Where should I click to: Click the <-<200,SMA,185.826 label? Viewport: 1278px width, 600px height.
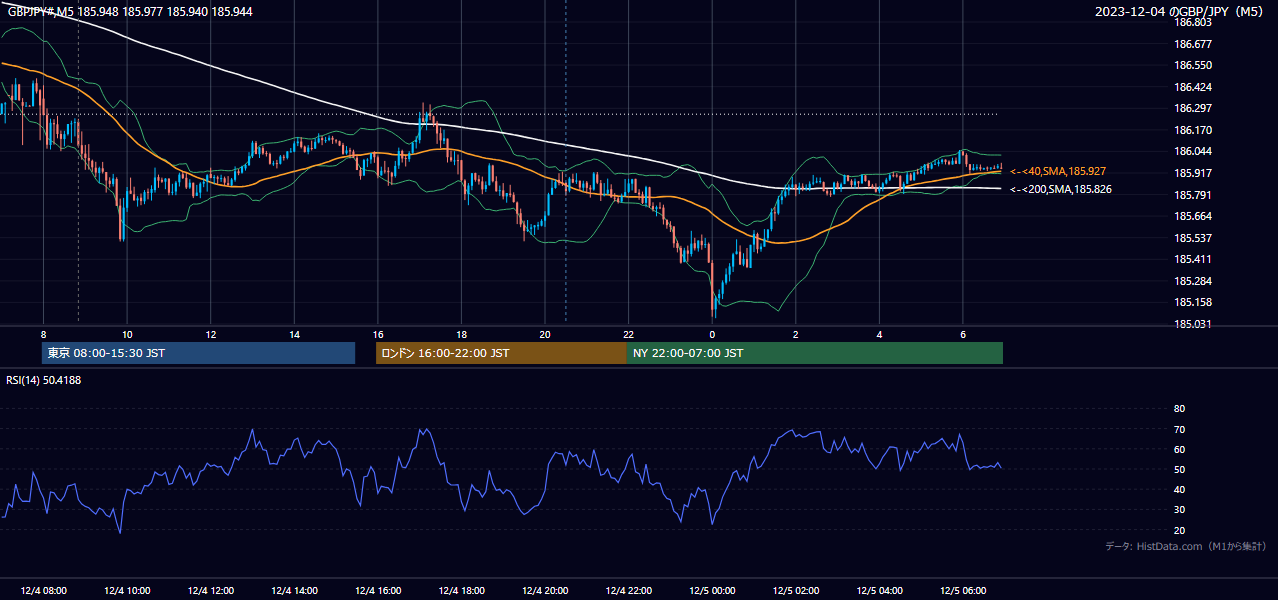[x=1061, y=189]
